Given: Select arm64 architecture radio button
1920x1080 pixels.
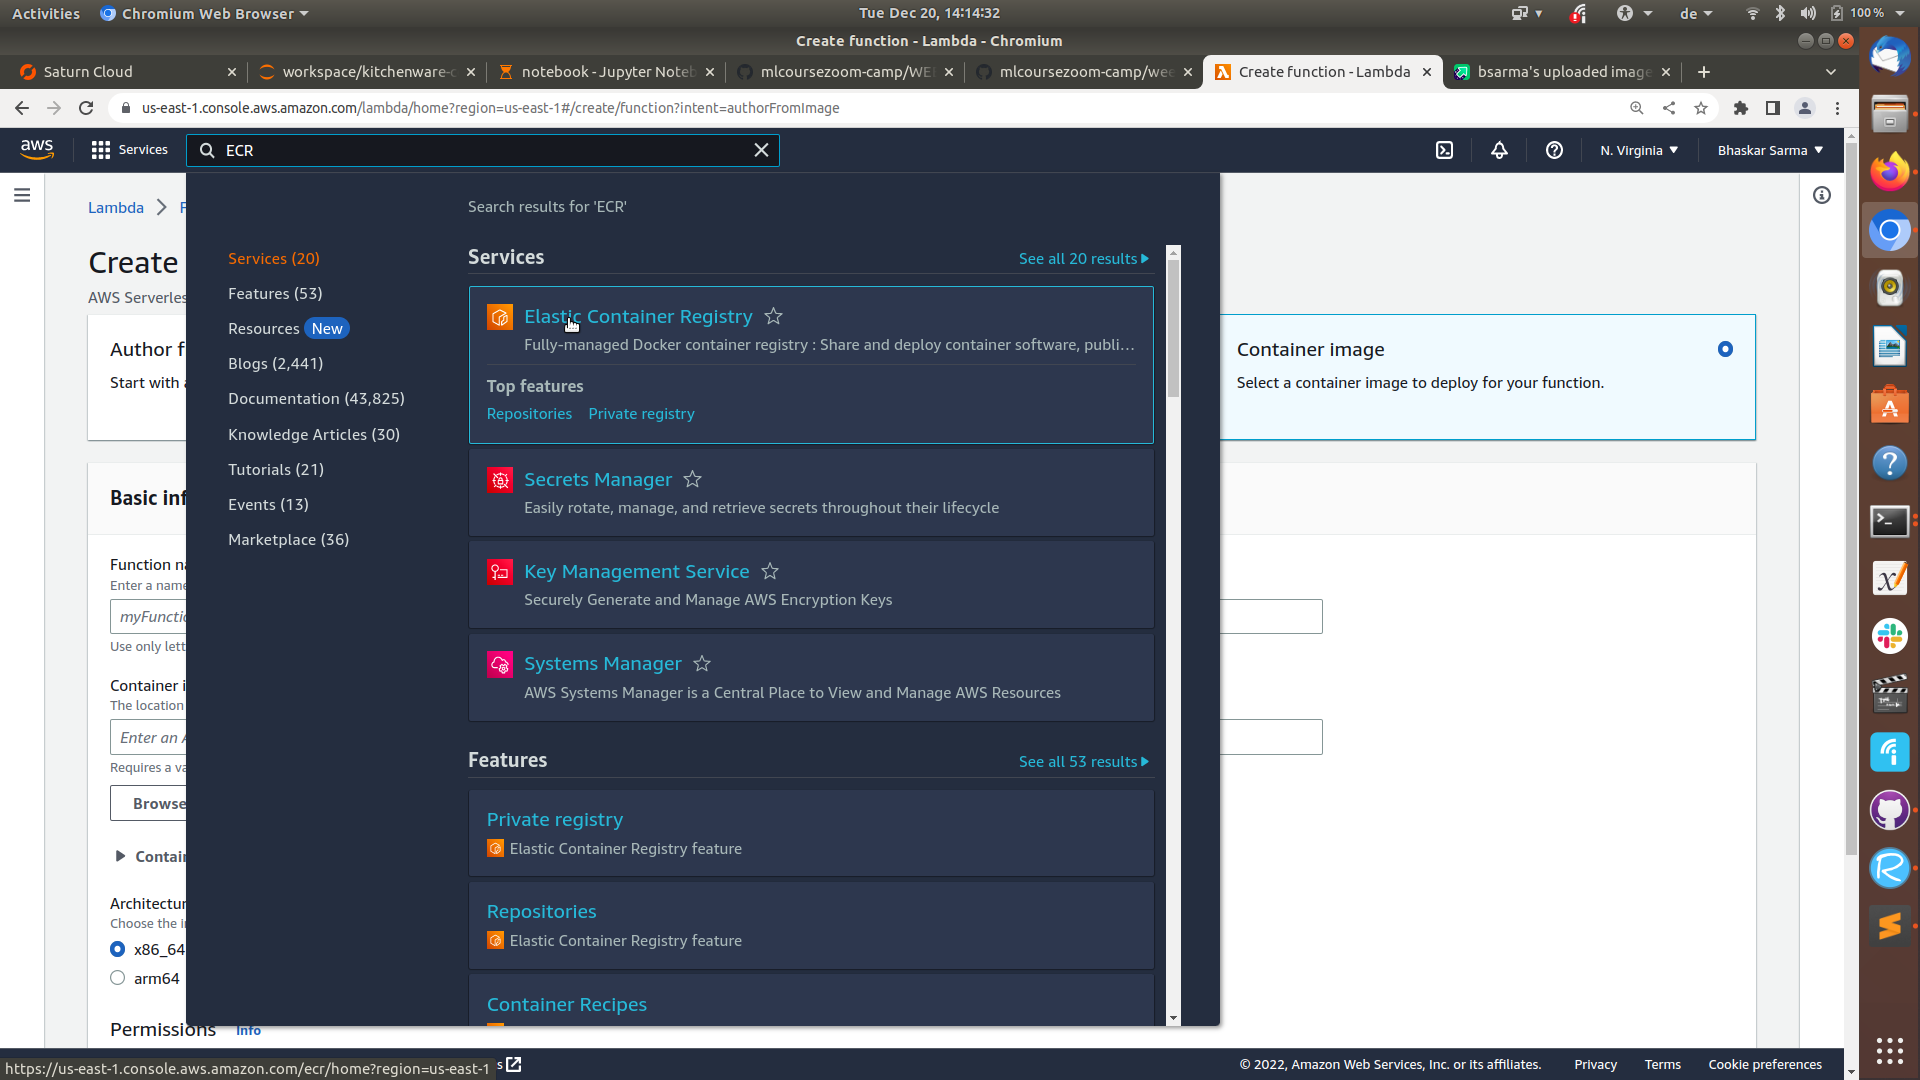Looking at the screenshot, I should coord(118,978).
